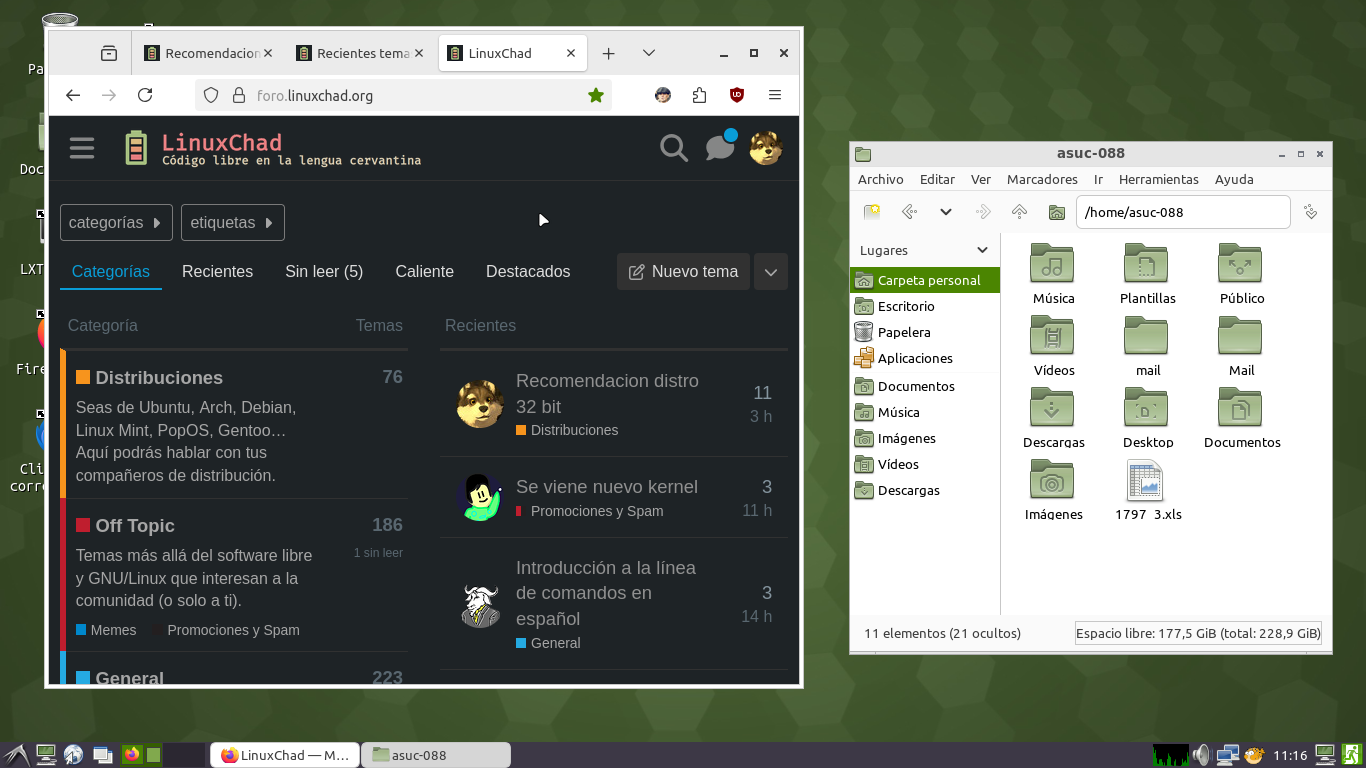The height and width of the screenshot is (768, 1366).
Task: Open the chat bubble notifications icon
Action: (x=719, y=149)
